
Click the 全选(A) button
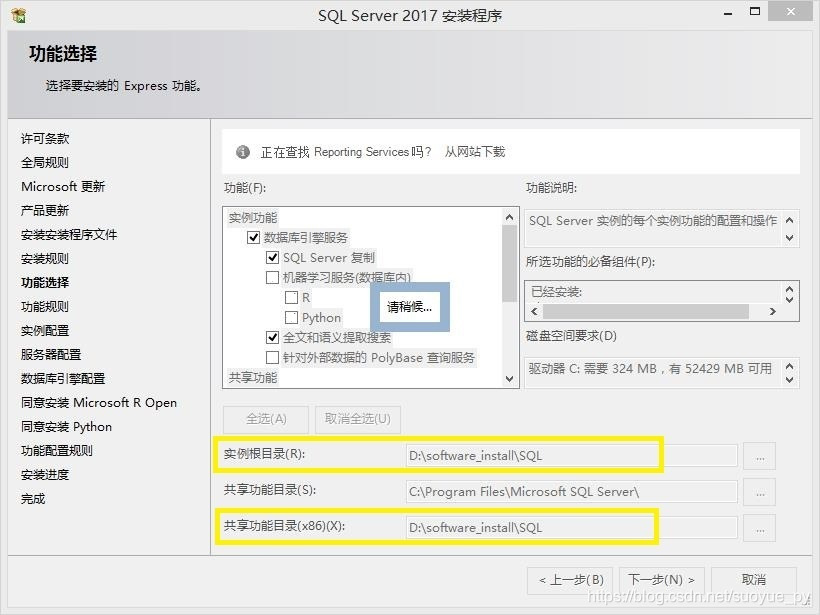click(x=266, y=419)
